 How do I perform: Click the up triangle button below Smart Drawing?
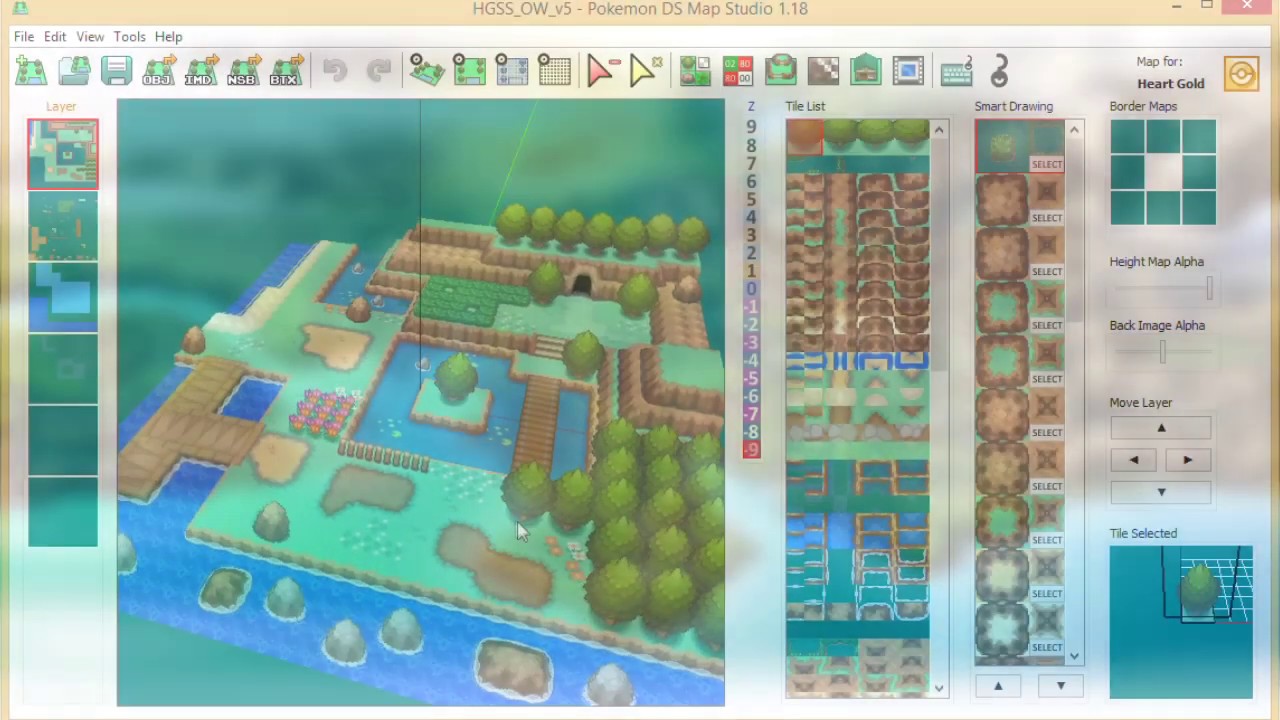tap(998, 686)
